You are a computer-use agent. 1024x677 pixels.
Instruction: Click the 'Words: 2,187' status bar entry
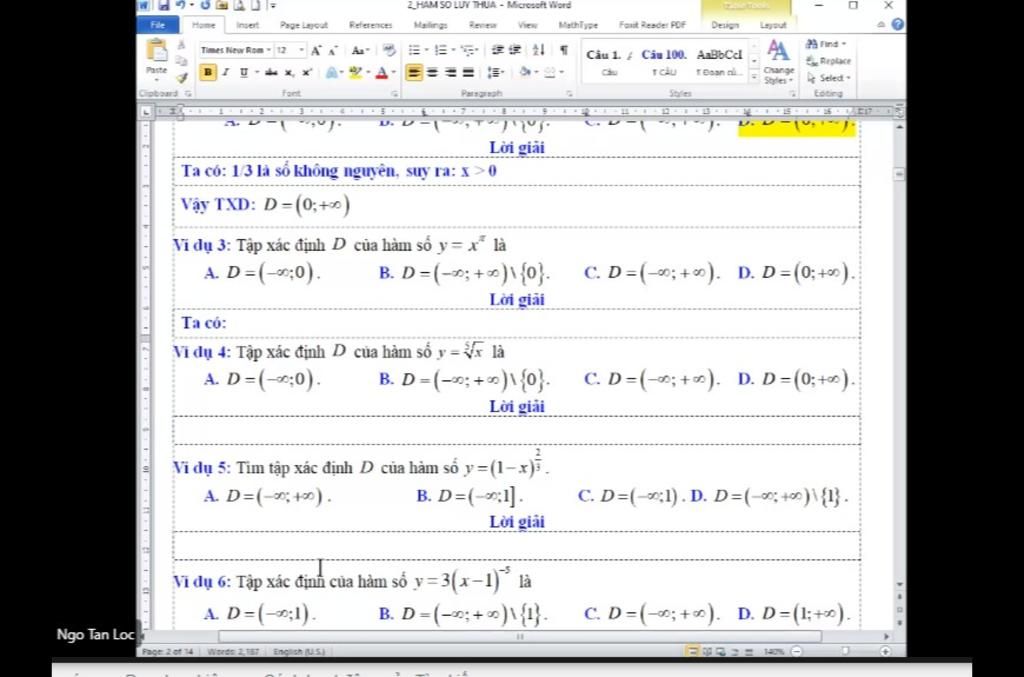tap(233, 652)
